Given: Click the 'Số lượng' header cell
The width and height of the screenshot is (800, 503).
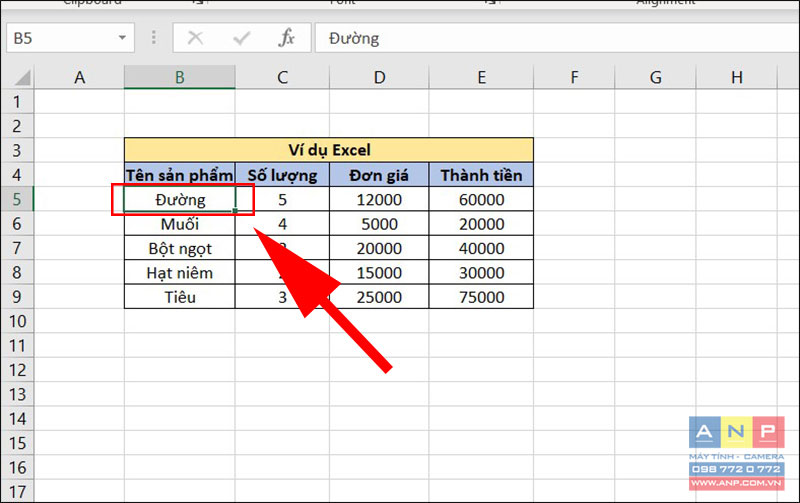Looking at the screenshot, I should [x=282, y=175].
